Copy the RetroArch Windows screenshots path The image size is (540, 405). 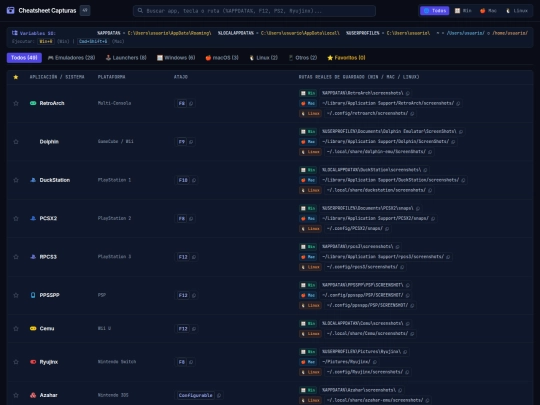(408, 93)
